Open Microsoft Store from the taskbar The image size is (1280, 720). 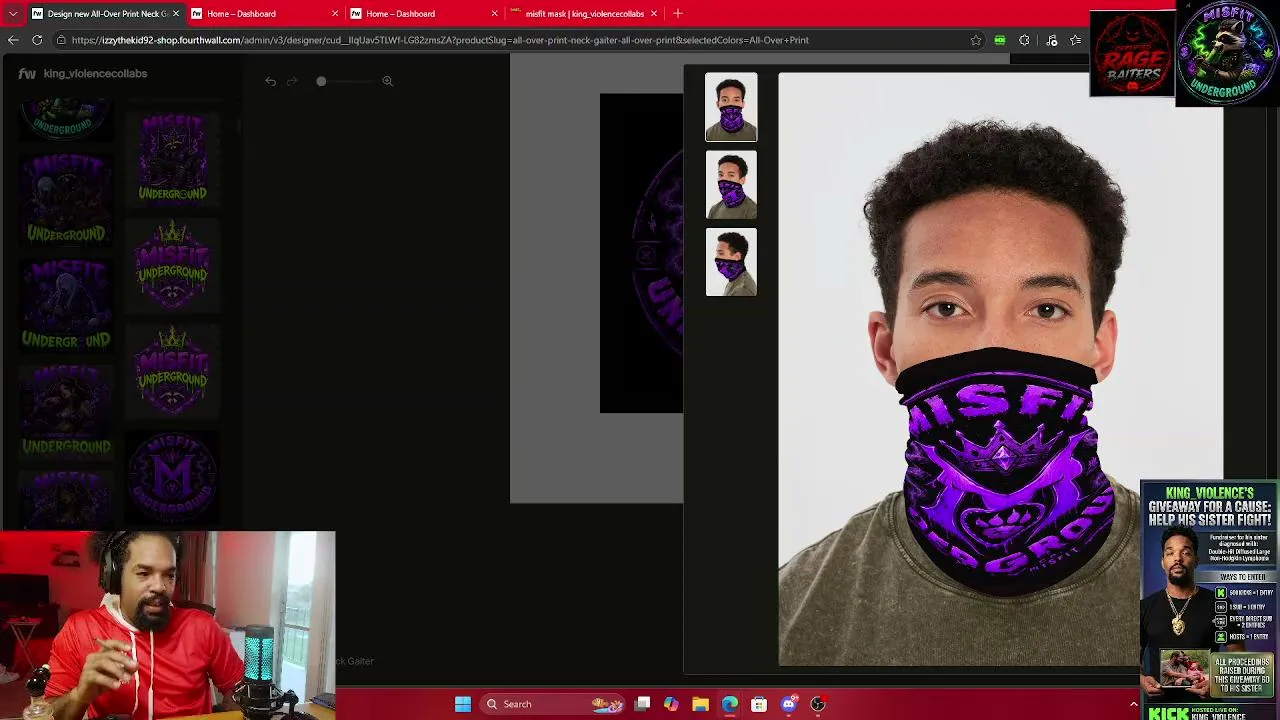tap(759, 704)
